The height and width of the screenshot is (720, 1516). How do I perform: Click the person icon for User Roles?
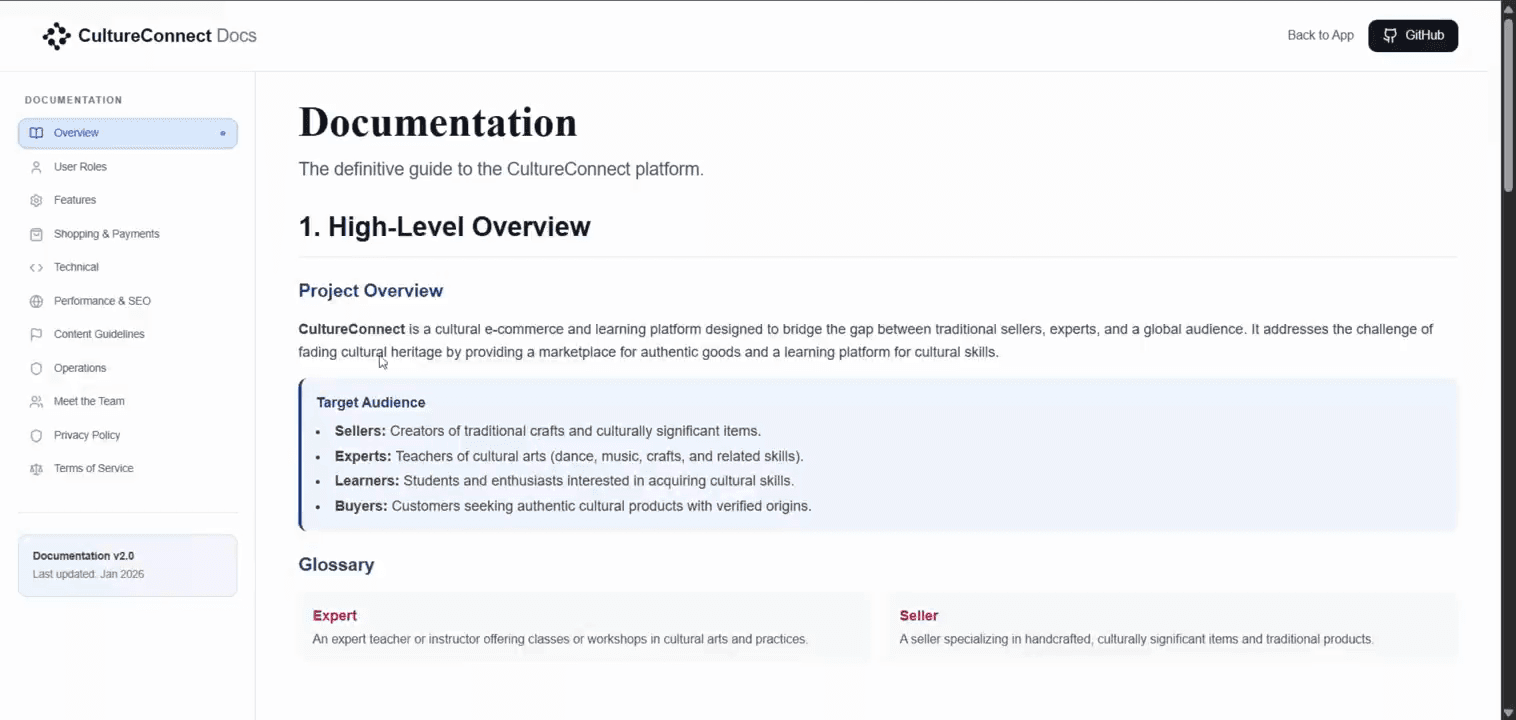(36, 167)
